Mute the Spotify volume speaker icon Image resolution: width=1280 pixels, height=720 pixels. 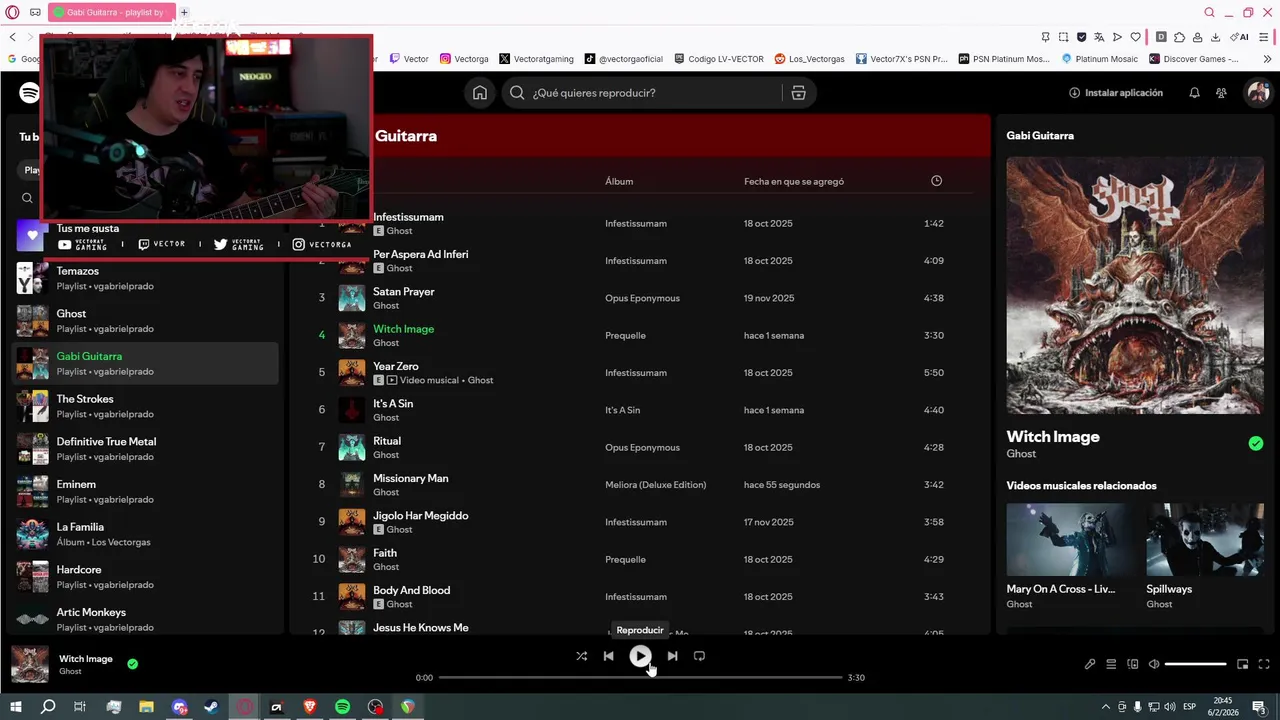pyautogui.click(x=1154, y=664)
